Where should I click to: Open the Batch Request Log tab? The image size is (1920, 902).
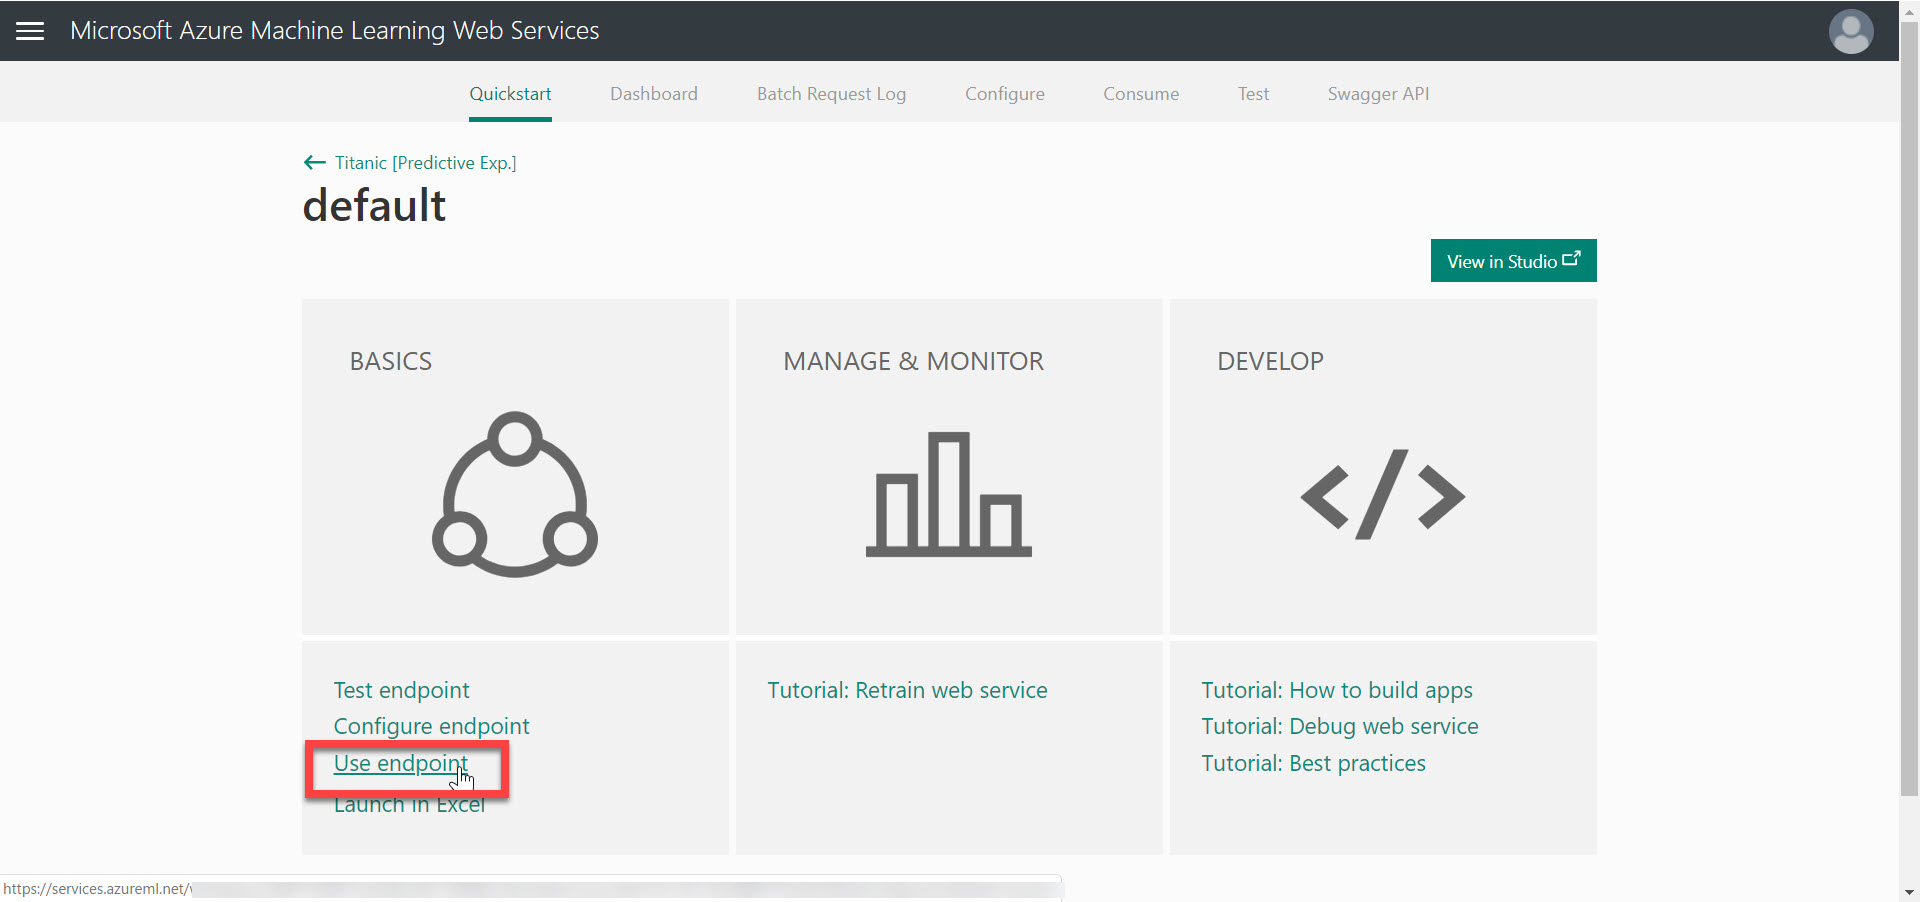(x=831, y=94)
